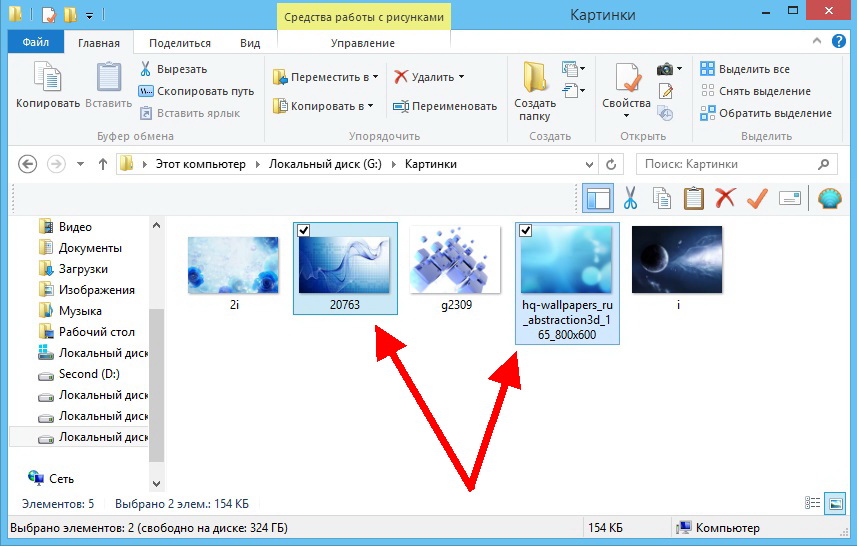The height and width of the screenshot is (546, 857).
Task: Open the quick access toolbar dropdown
Action: coord(89,15)
